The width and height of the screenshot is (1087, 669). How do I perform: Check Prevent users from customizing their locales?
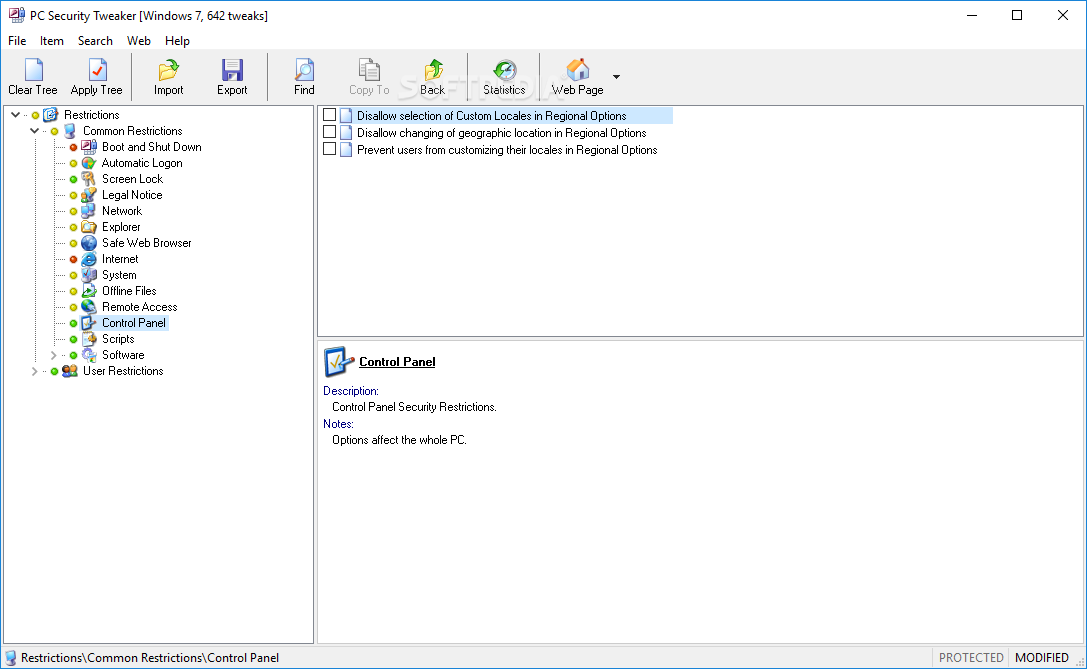click(330, 149)
